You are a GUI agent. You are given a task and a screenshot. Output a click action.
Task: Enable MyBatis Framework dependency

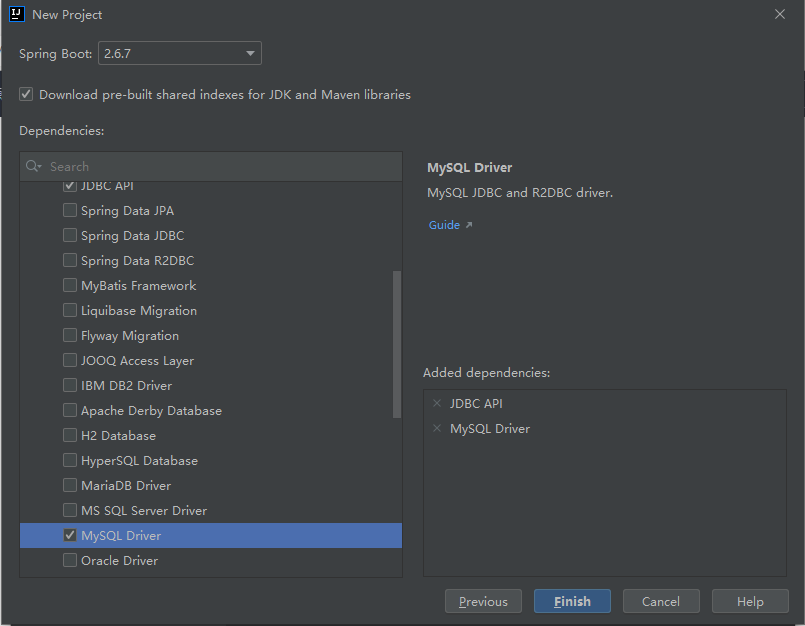(70, 285)
